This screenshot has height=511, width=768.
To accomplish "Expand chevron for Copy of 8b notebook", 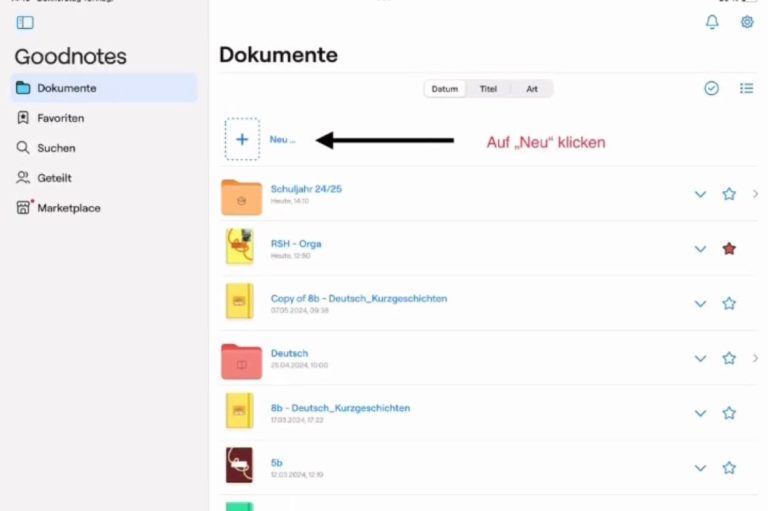I will tap(700, 304).
